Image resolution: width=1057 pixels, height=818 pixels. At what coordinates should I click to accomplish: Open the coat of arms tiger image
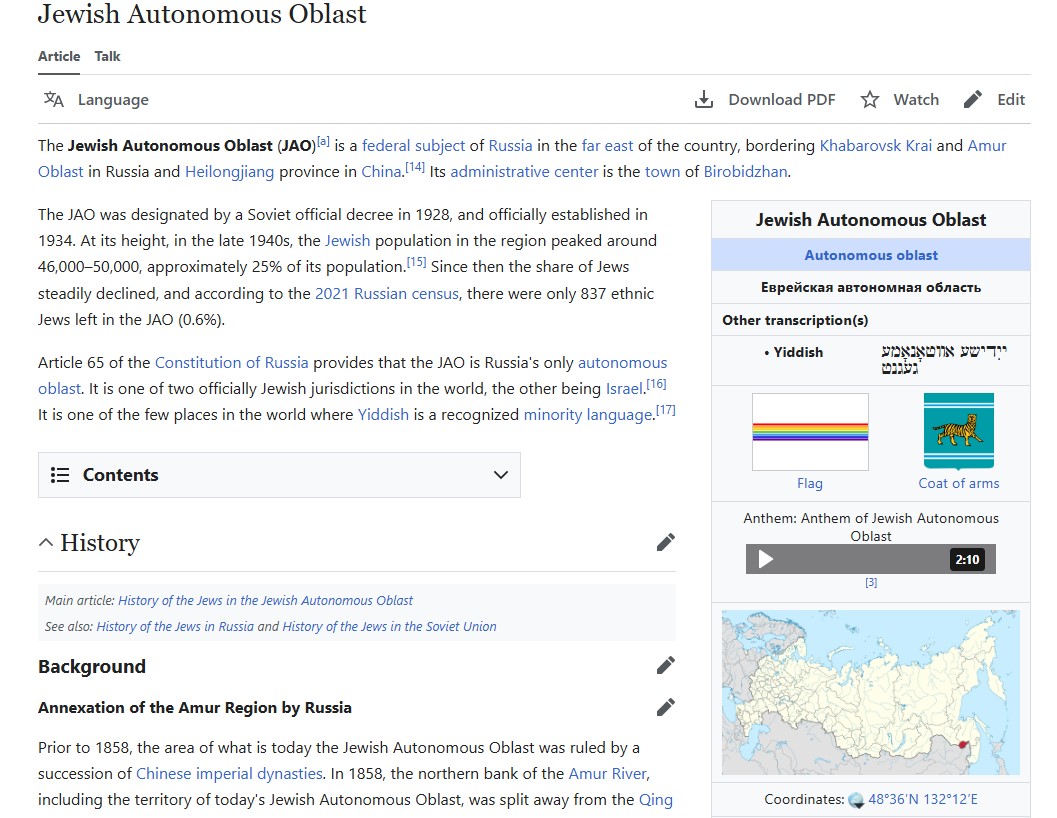pyautogui.click(x=959, y=431)
